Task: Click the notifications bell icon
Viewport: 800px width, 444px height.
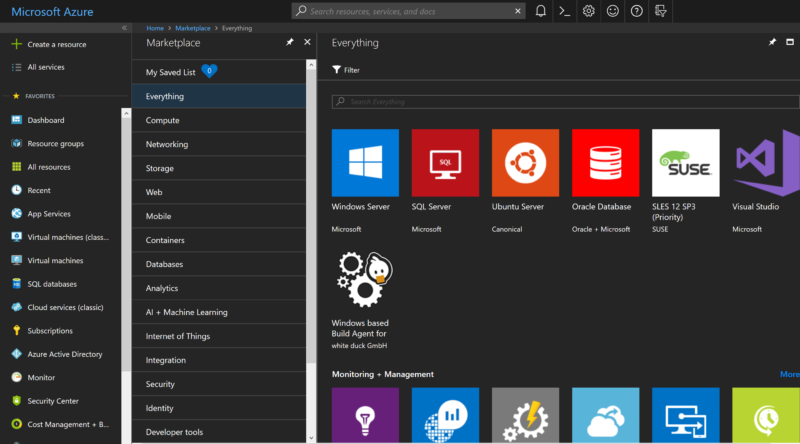Action: (540, 11)
